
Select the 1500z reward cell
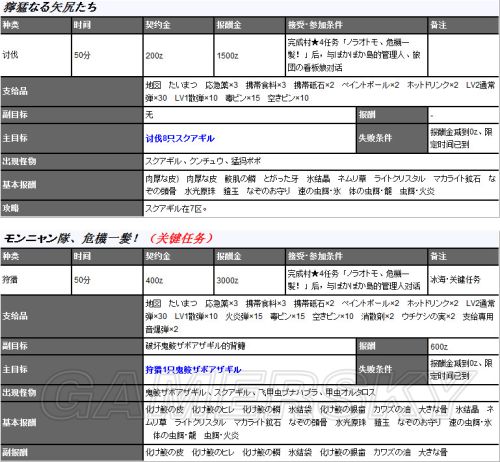[x=249, y=55]
